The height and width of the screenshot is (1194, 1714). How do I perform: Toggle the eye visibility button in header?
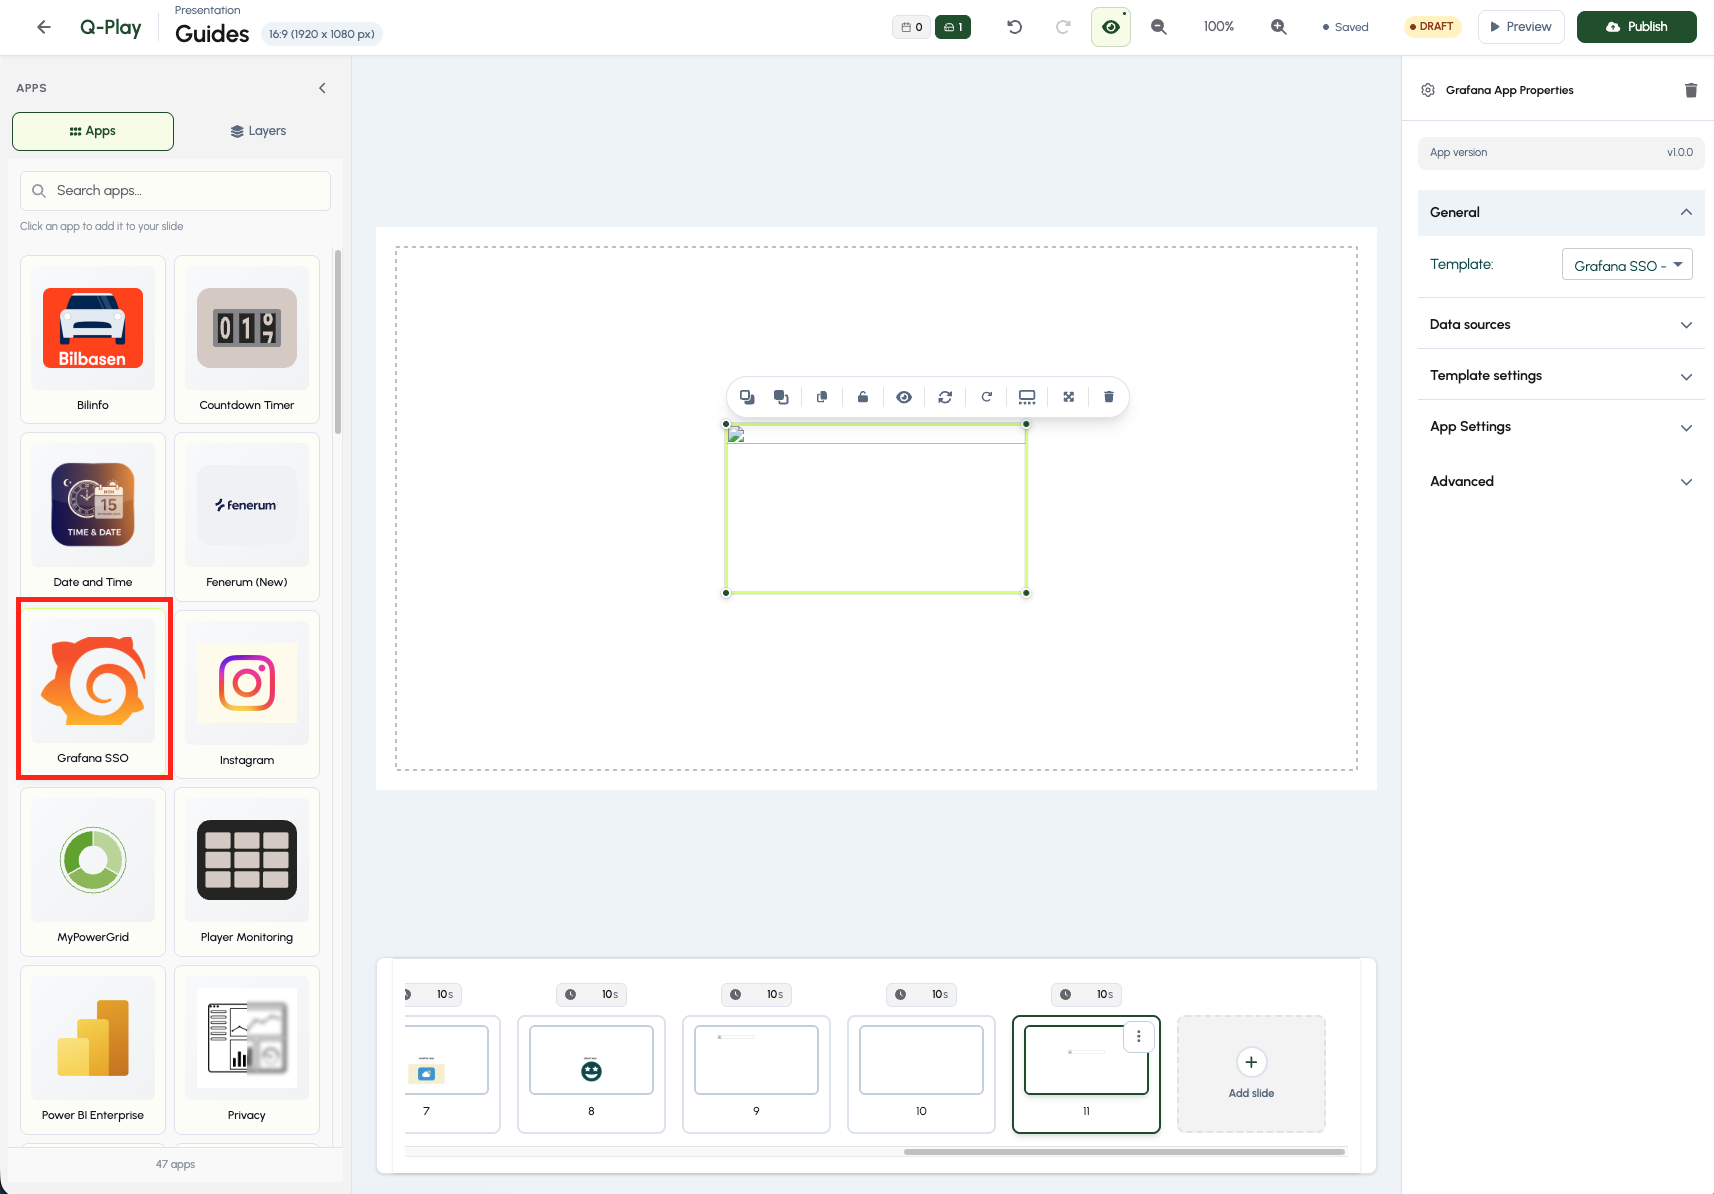(x=1111, y=27)
